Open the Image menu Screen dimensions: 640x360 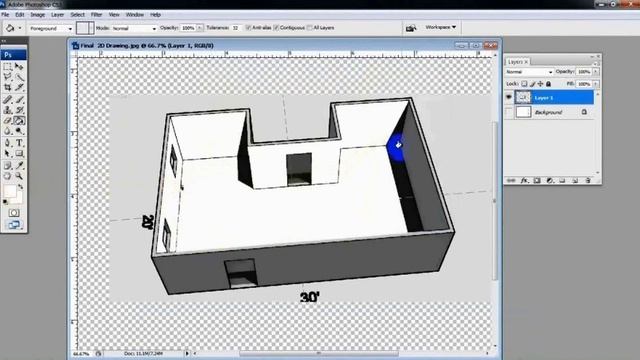tap(38, 15)
